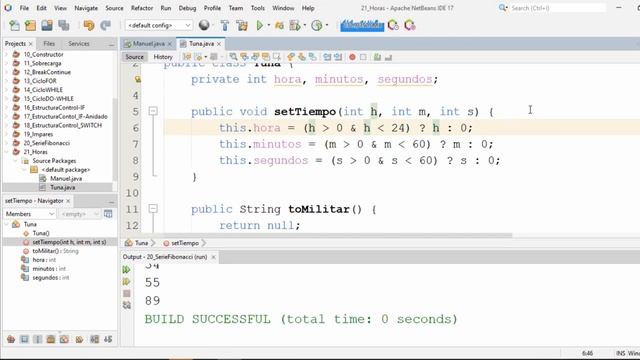640x360 pixels.
Task: Collapse the toMilitar method fold
Action: (153, 209)
